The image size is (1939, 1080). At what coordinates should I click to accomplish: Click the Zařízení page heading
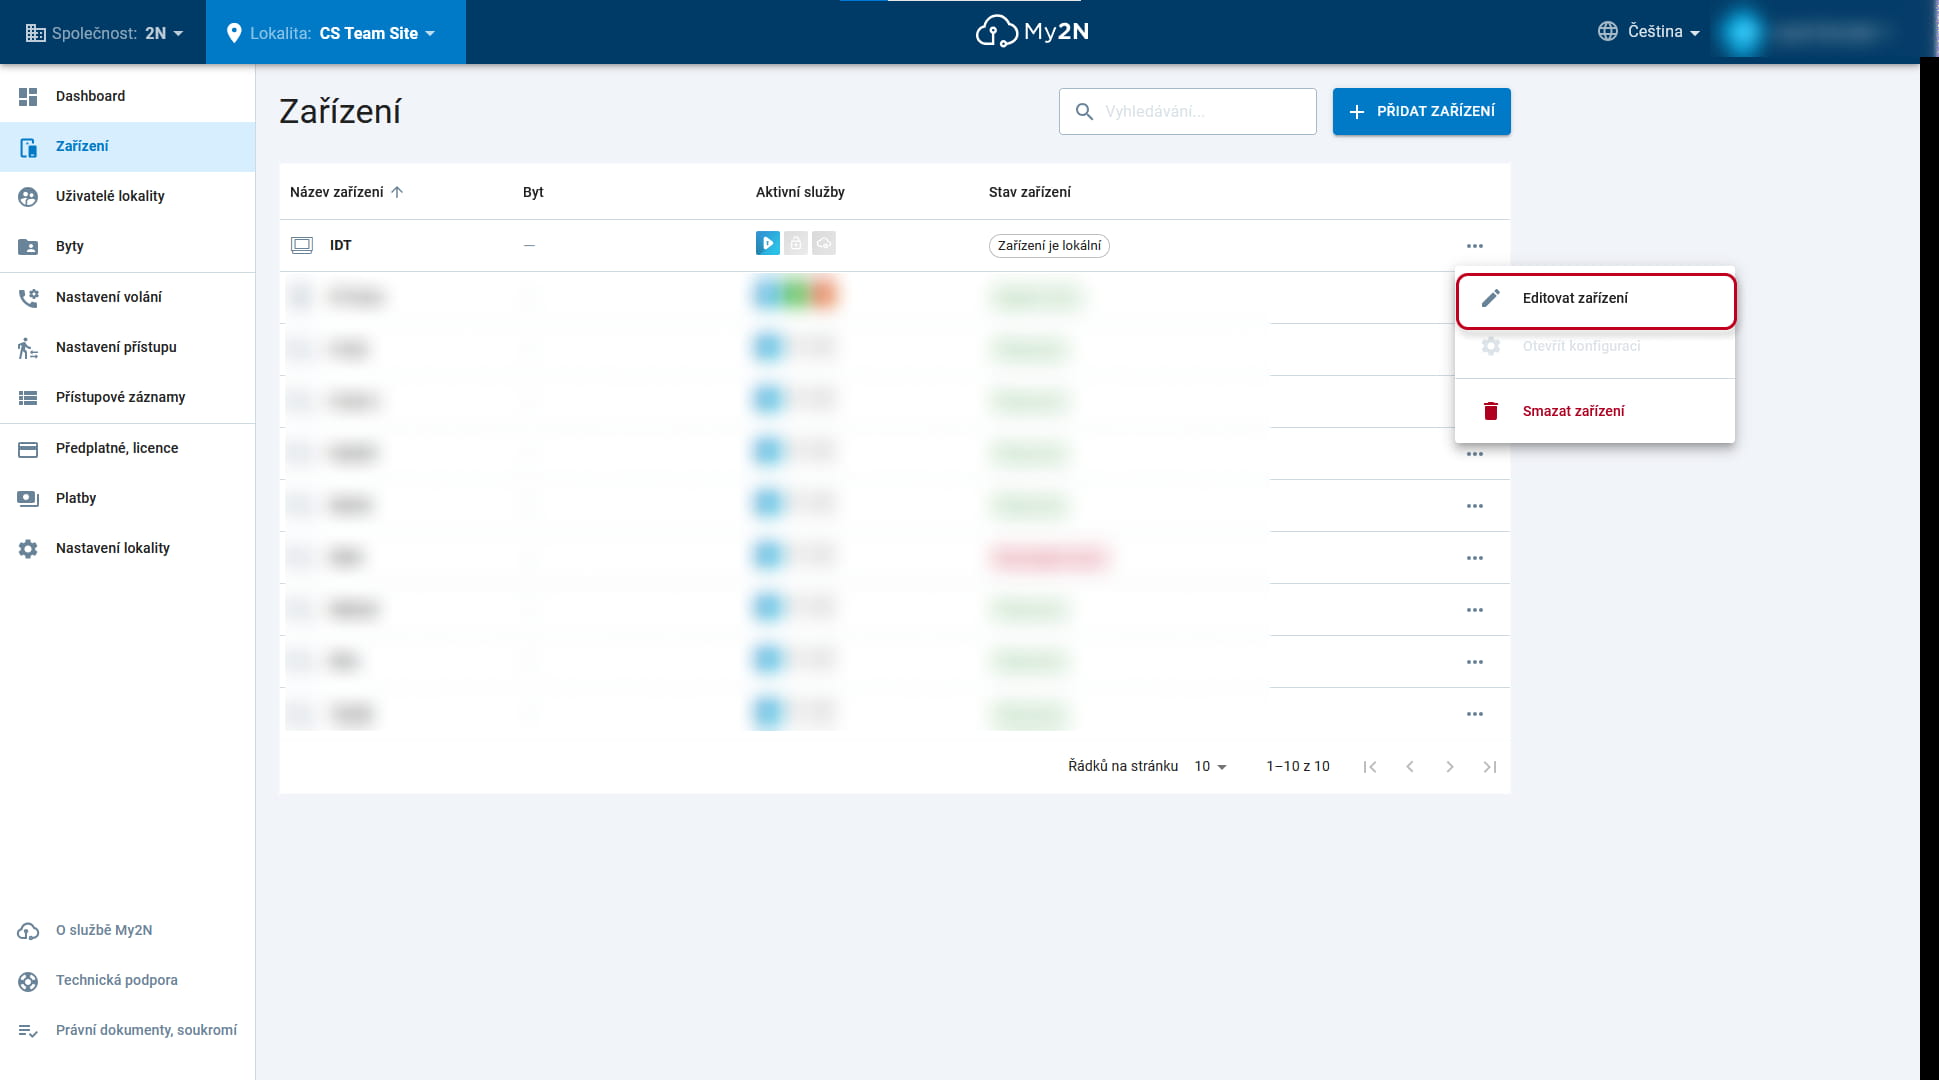[340, 111]
